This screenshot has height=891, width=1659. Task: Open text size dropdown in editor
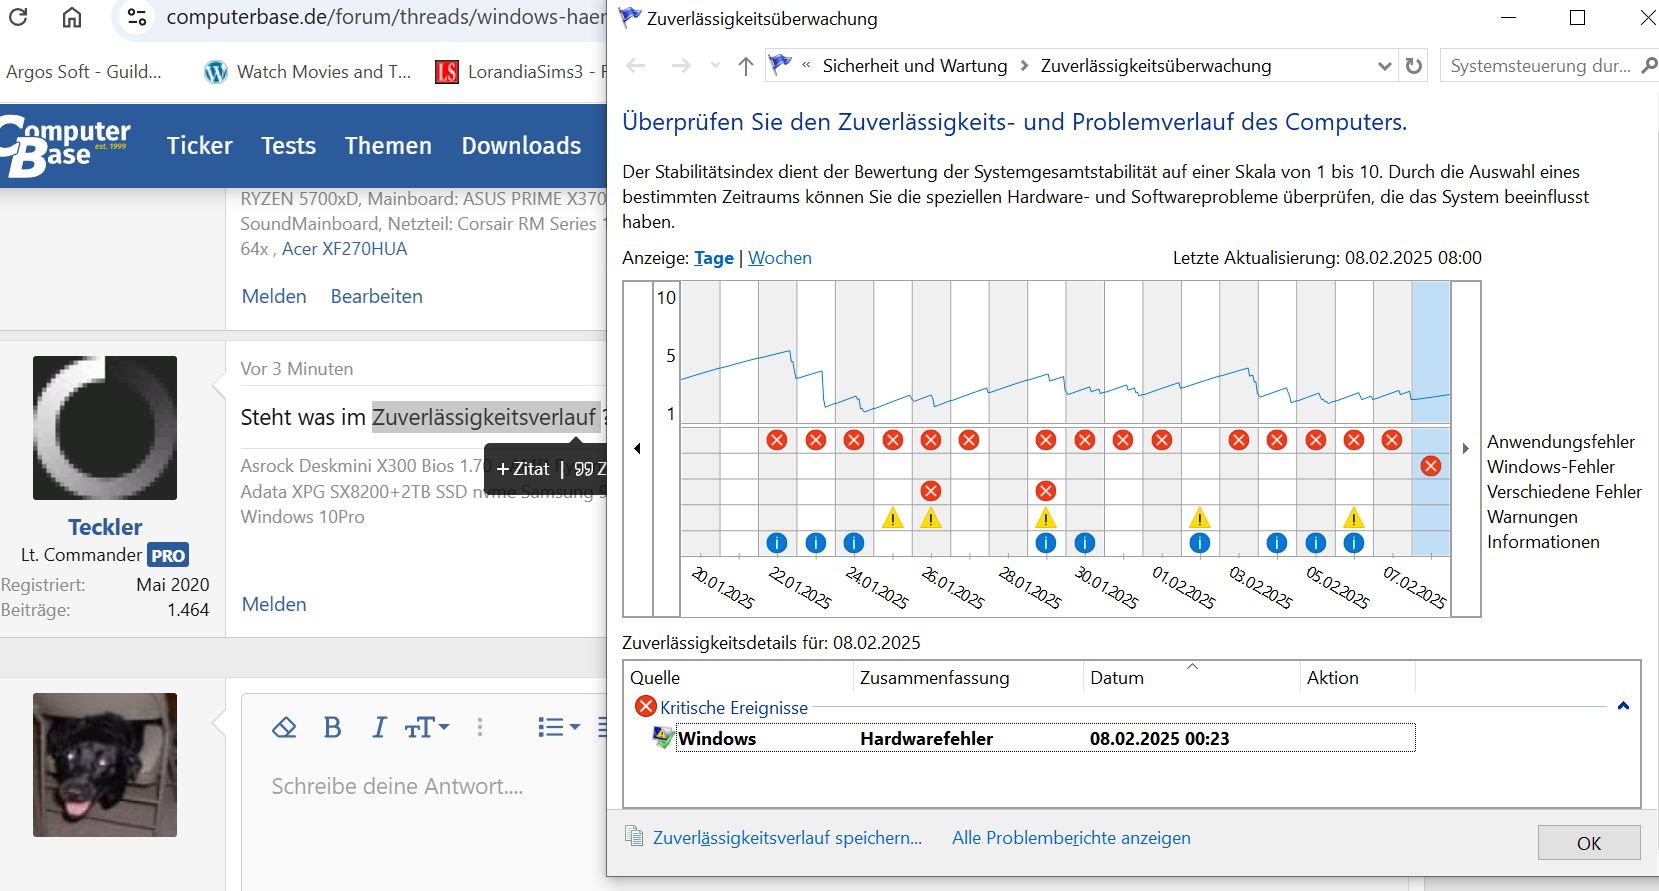pos(427,727)
